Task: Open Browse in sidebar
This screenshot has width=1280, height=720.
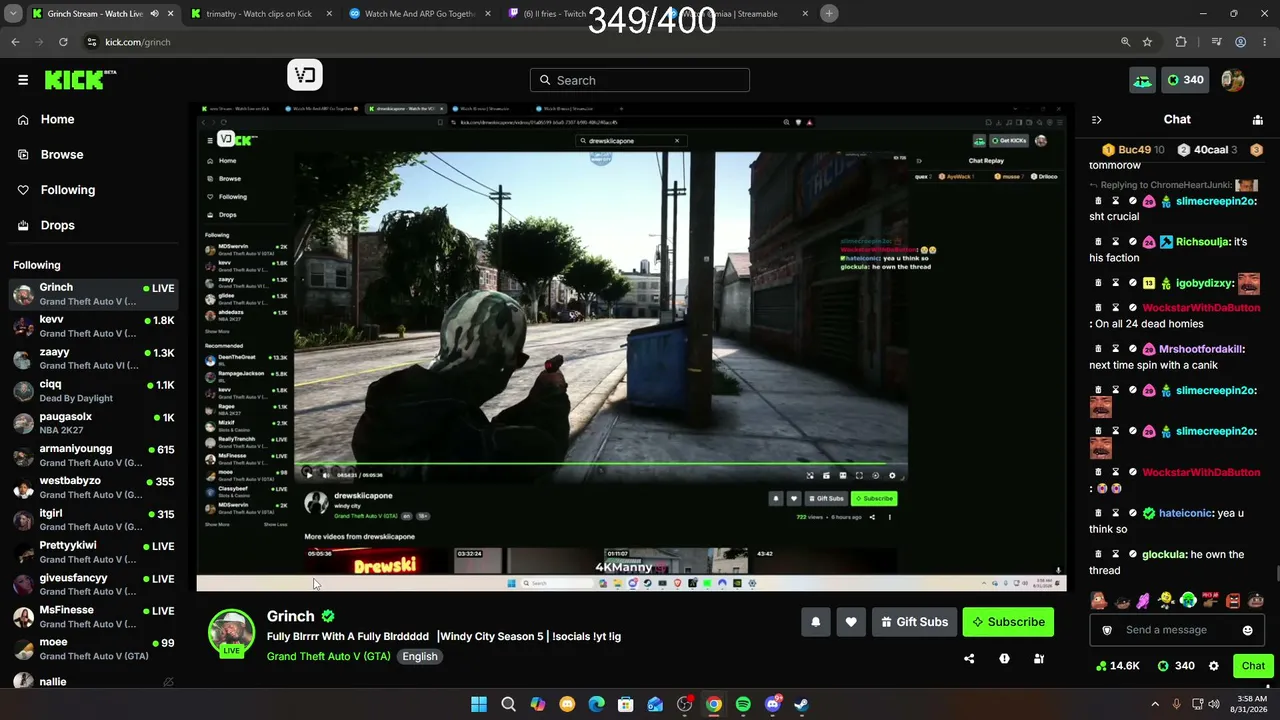Action: tap(61, 154)
